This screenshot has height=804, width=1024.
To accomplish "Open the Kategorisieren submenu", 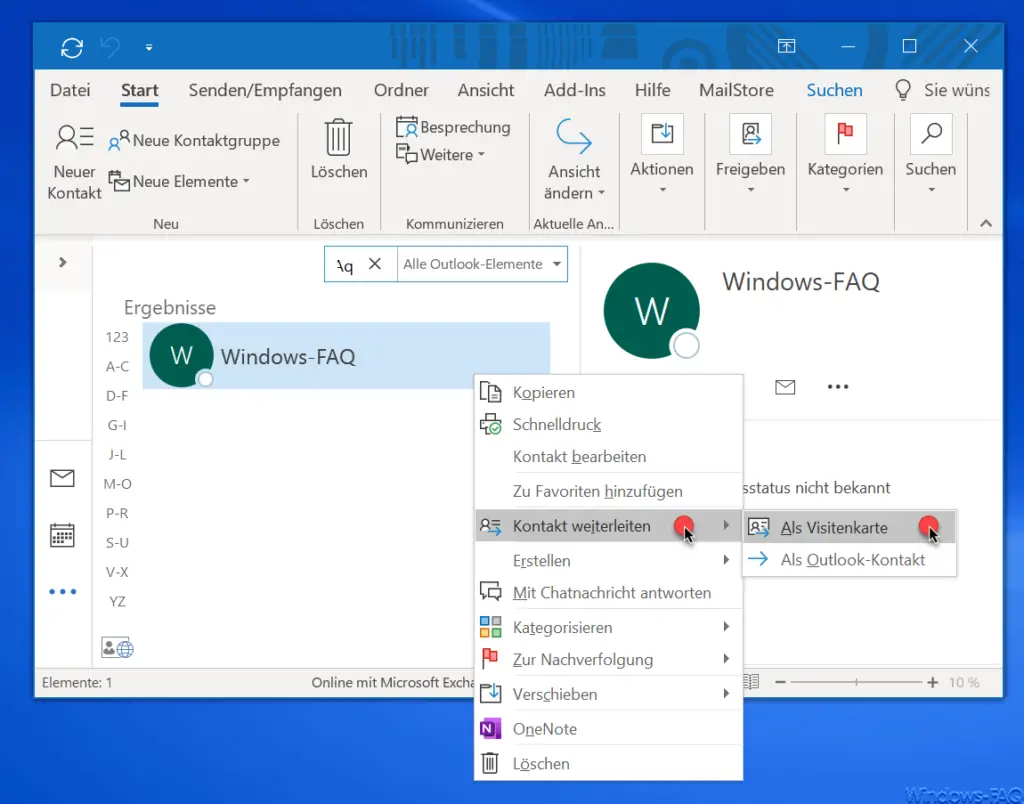I will click(x=609, y=627).
